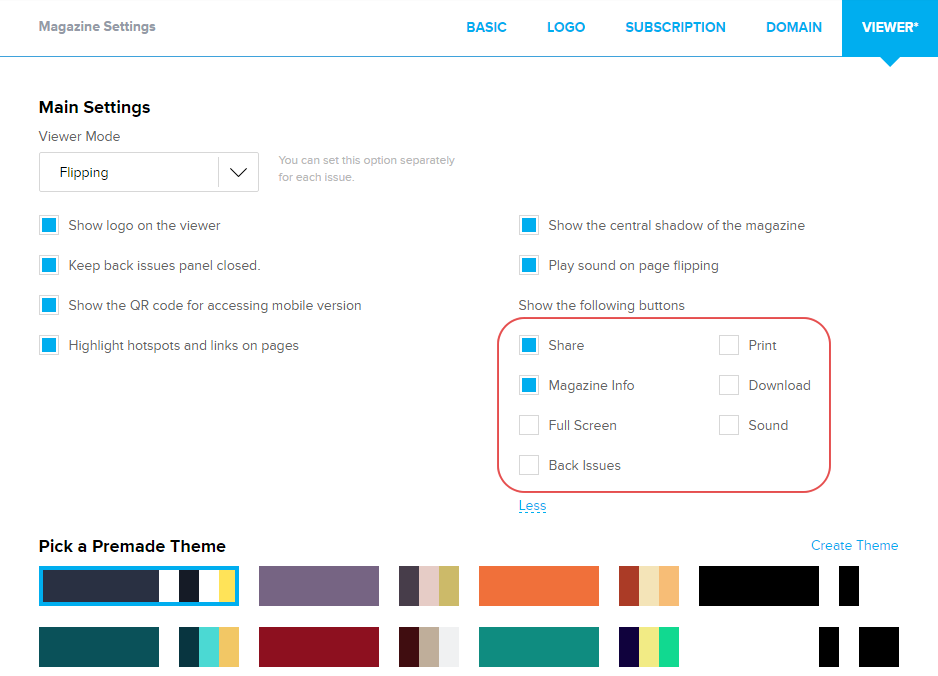Open the Viewer Mode dropdown
Screen dimensions: 938x676
pos(149,172)
